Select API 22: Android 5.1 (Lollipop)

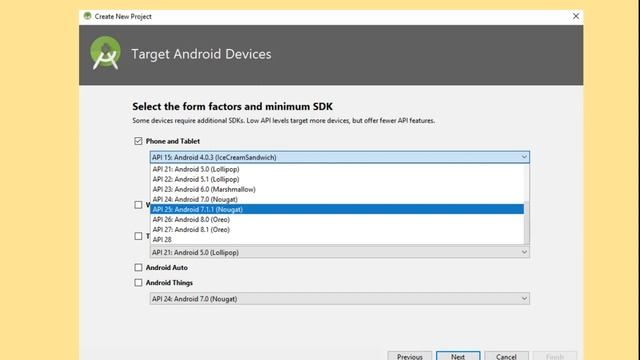pos(337,179)
